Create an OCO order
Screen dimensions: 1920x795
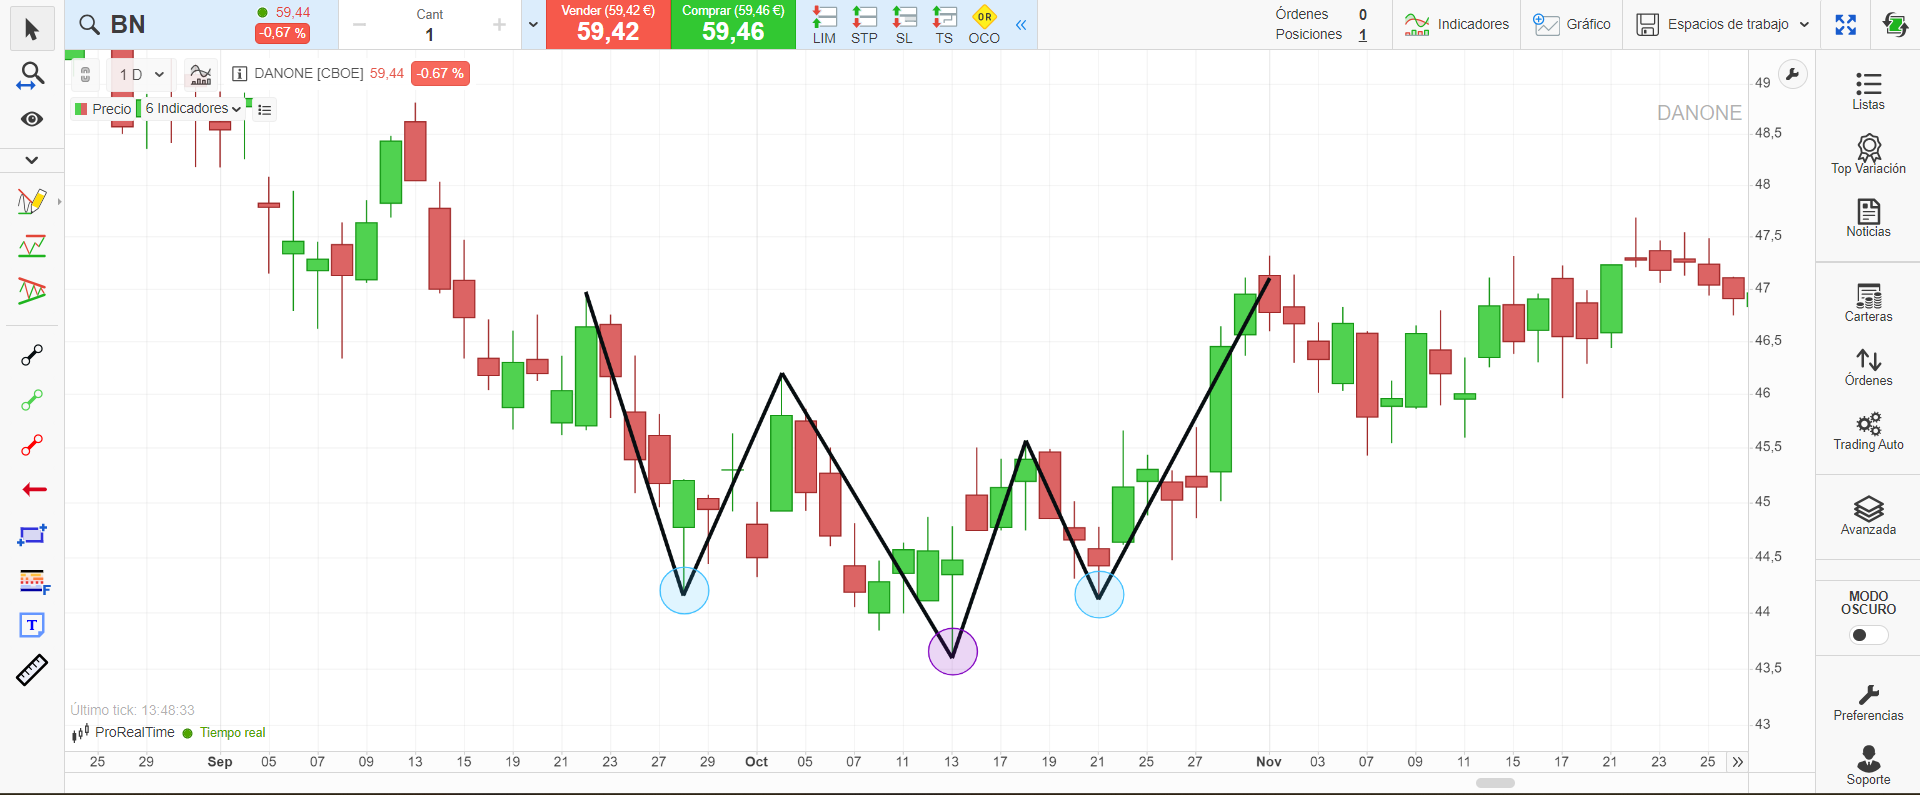pyautogui.click(x=984, y=25)
